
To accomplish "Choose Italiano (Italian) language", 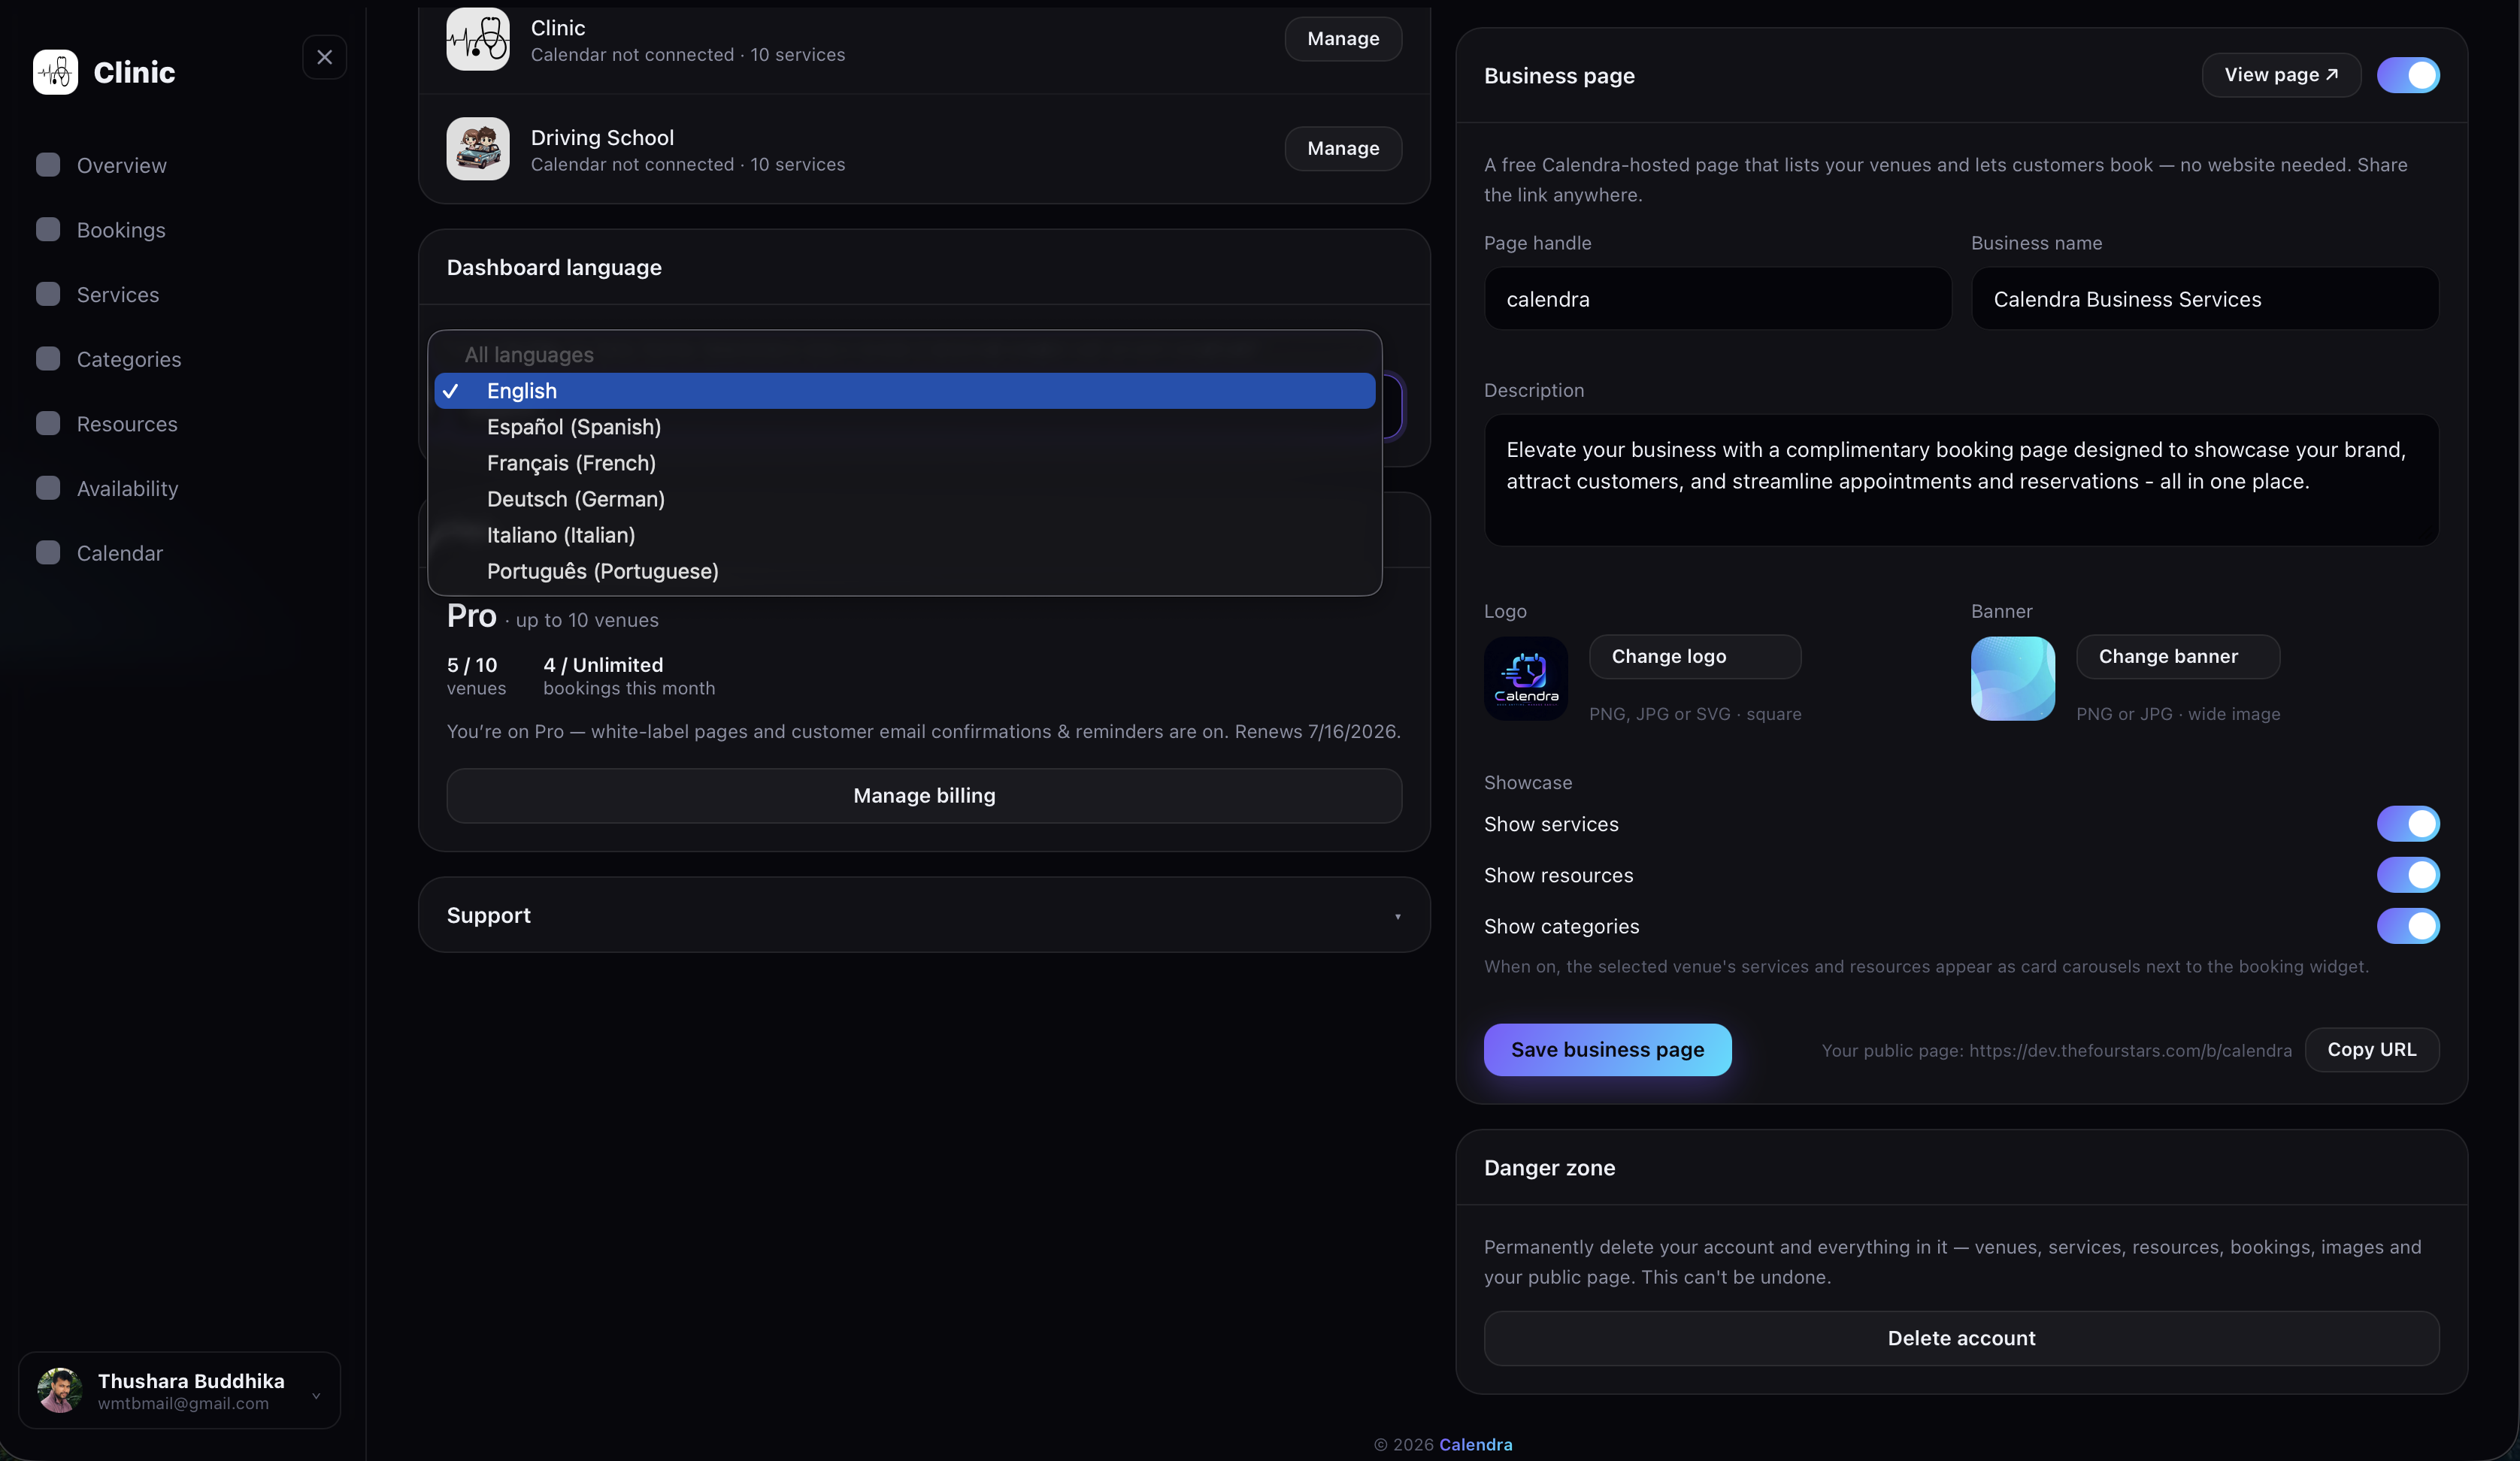I will 904,535.
